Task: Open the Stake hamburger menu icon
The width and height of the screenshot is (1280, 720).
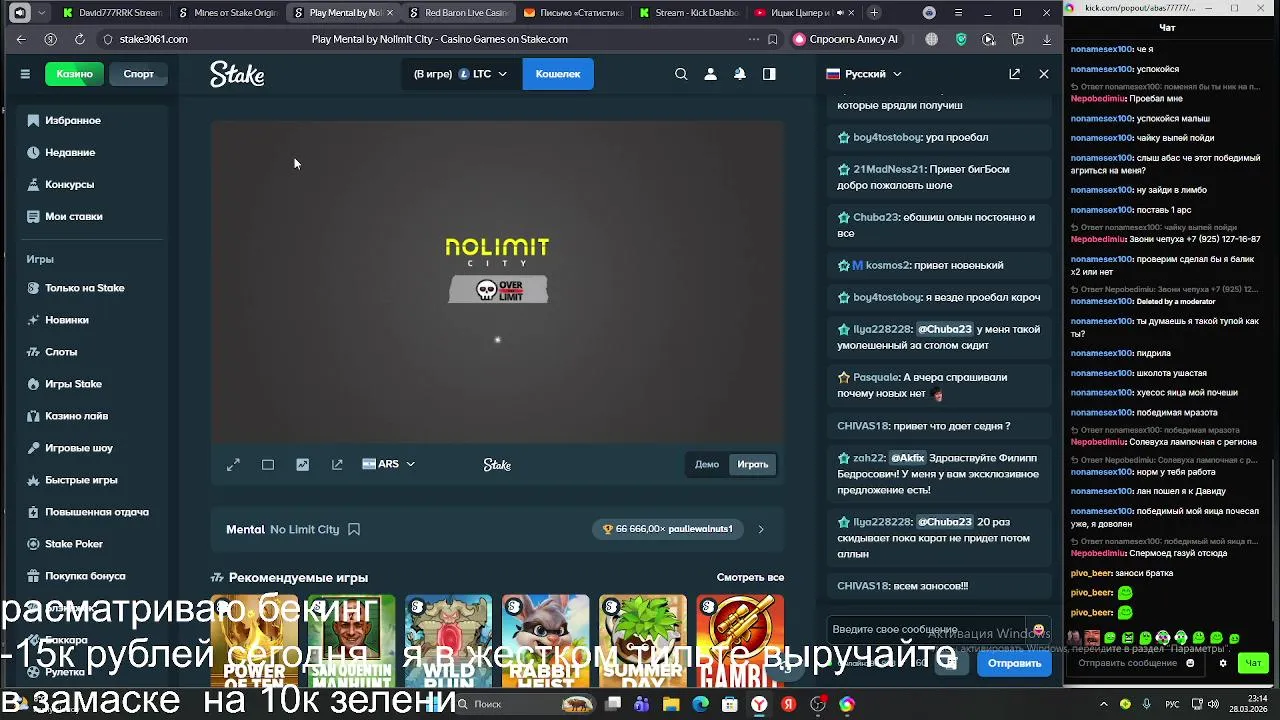Action: click(x=25, y=74)
